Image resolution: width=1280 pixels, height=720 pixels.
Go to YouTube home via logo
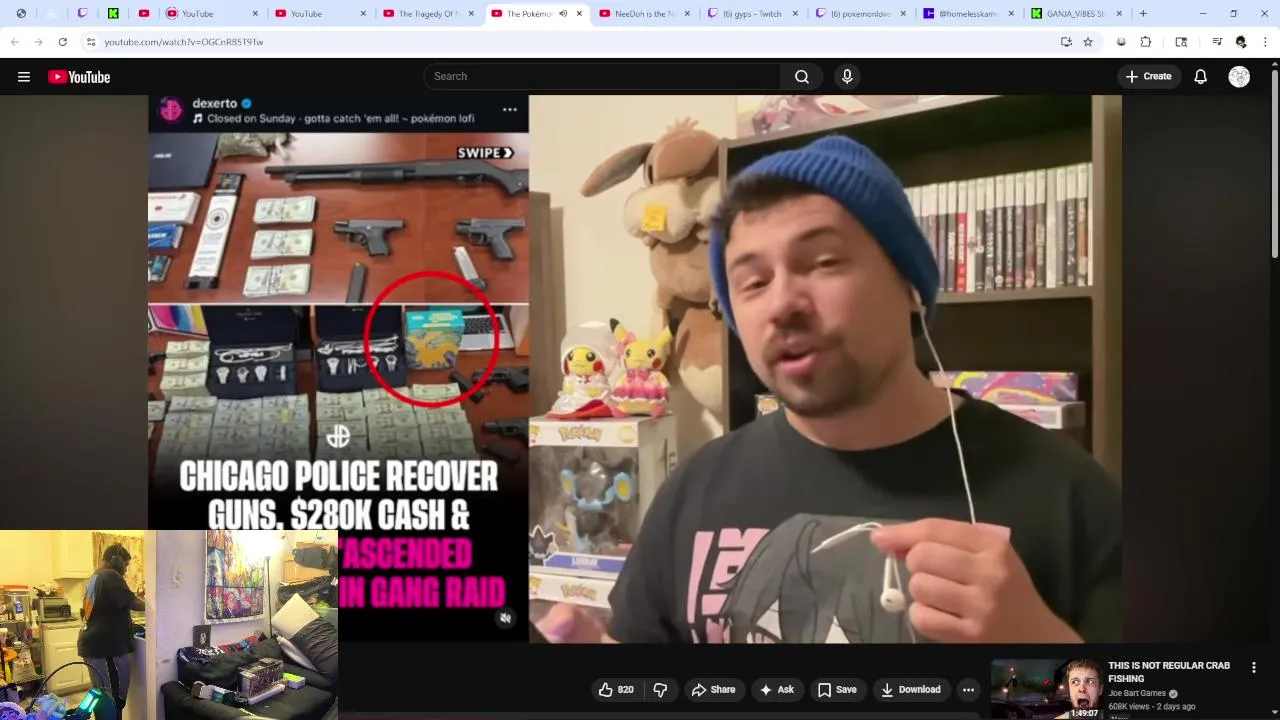tap(79, 77)
